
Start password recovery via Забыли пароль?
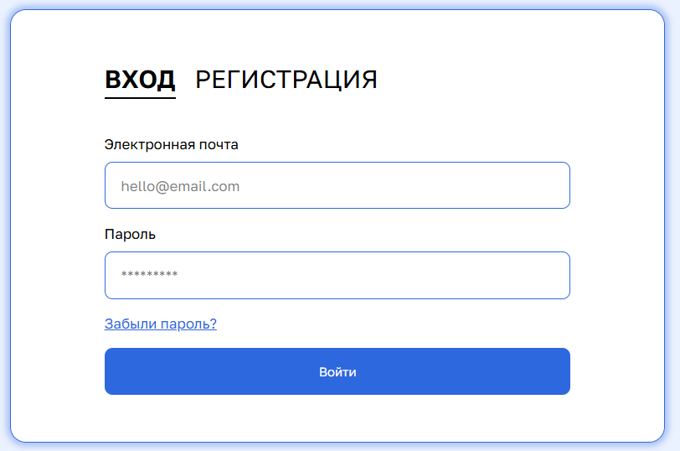[x=160, y=324]
